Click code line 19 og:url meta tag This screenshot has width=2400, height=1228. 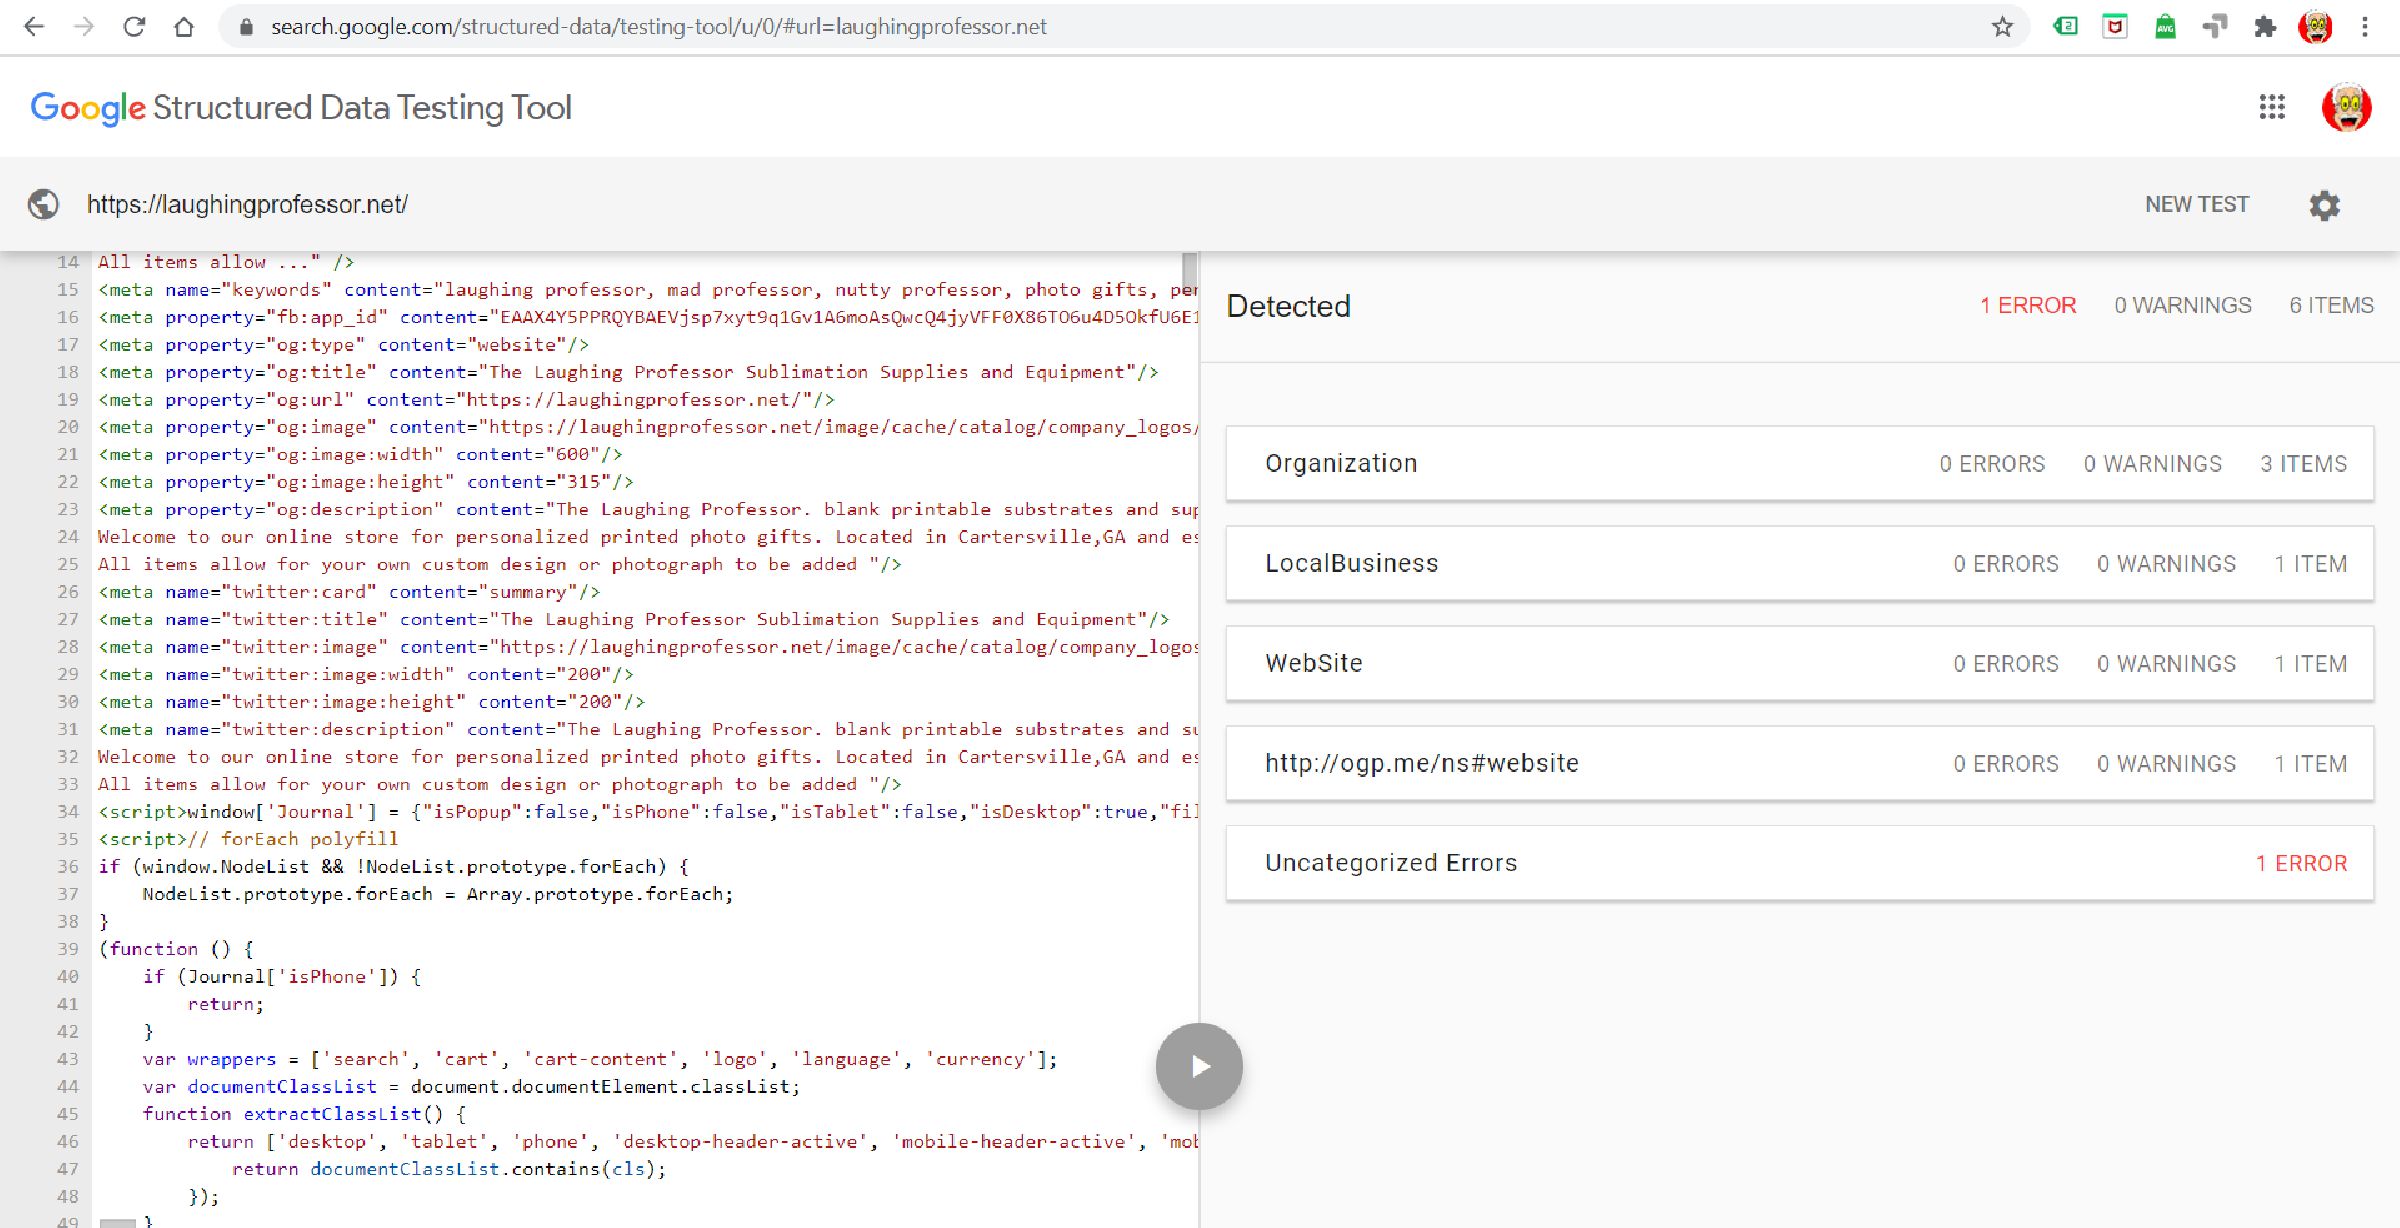click(466, 400)
